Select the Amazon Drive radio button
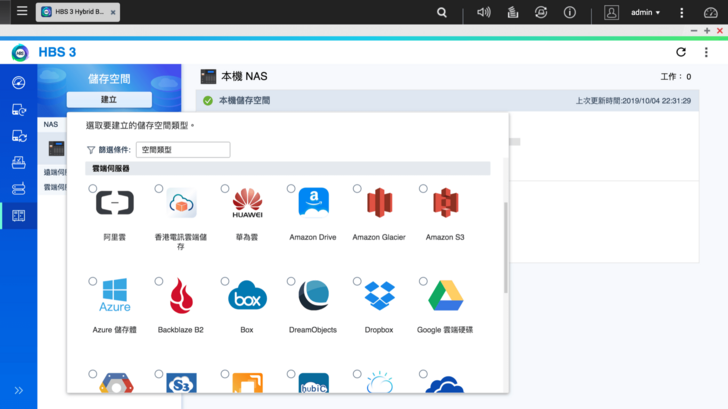The width and height of the screenshot is (728, 409). [x=291, y=188]
